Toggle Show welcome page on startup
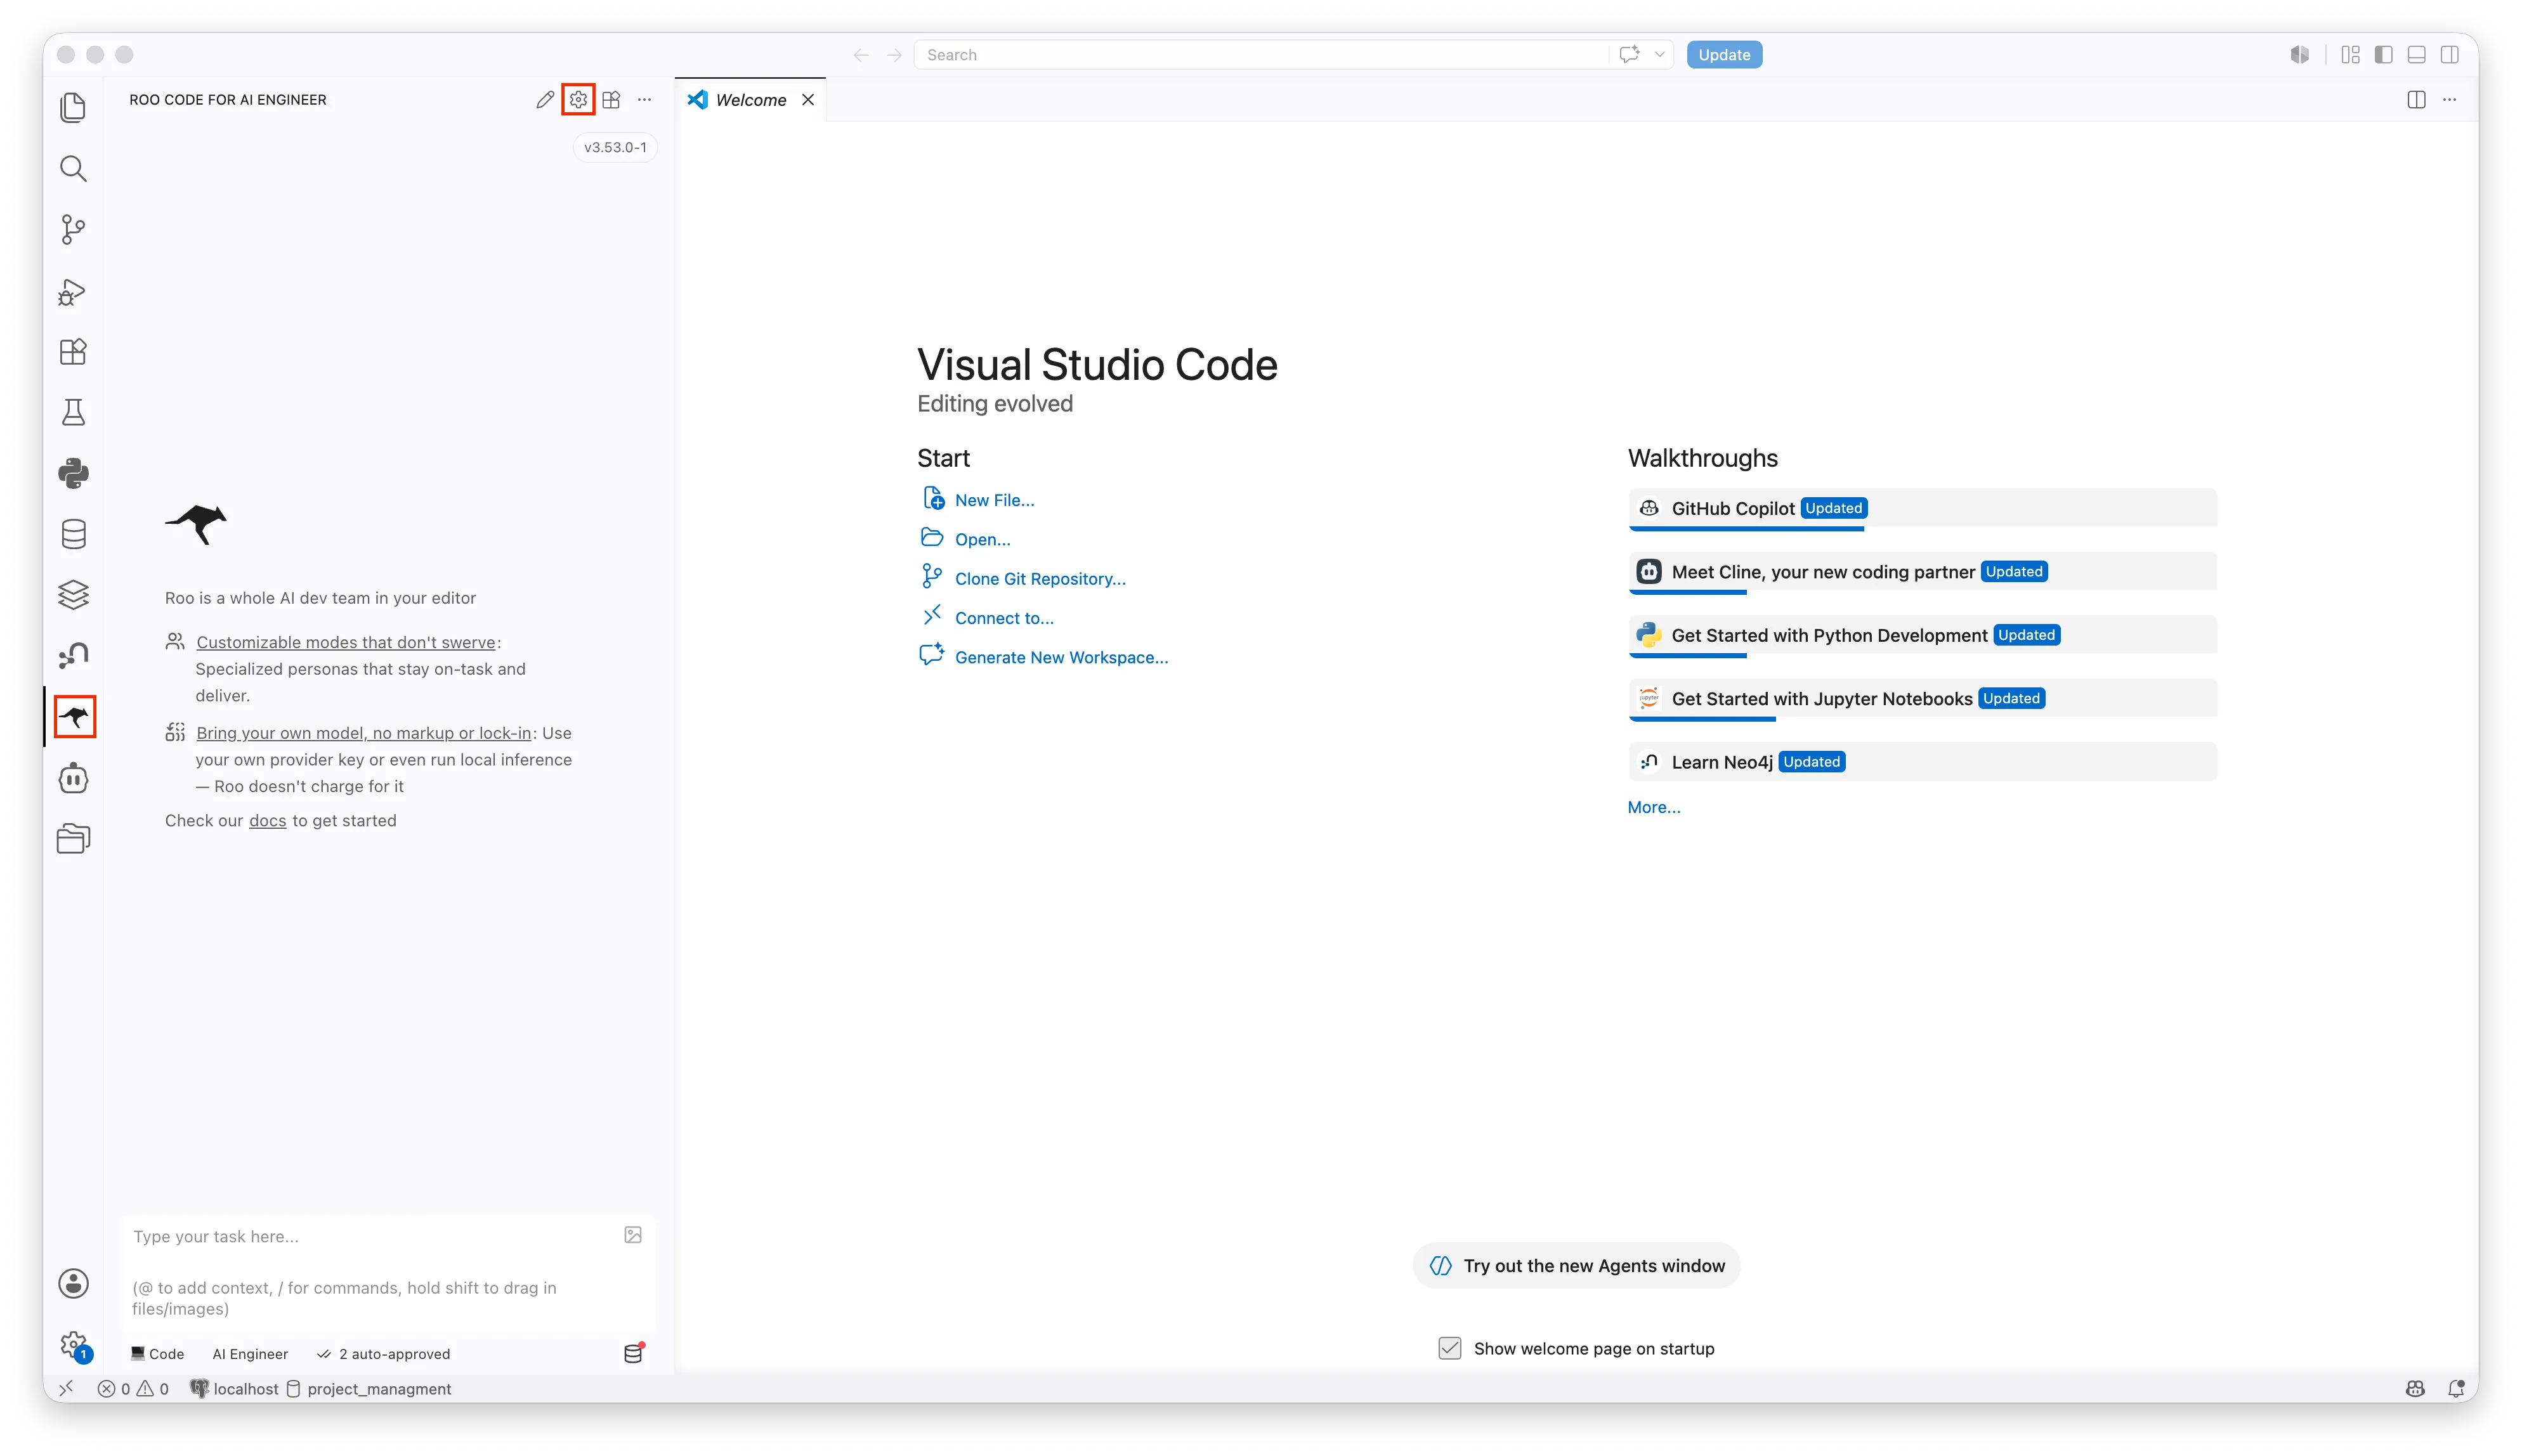The image size is (2522, 1456). pos(1449,1348)
